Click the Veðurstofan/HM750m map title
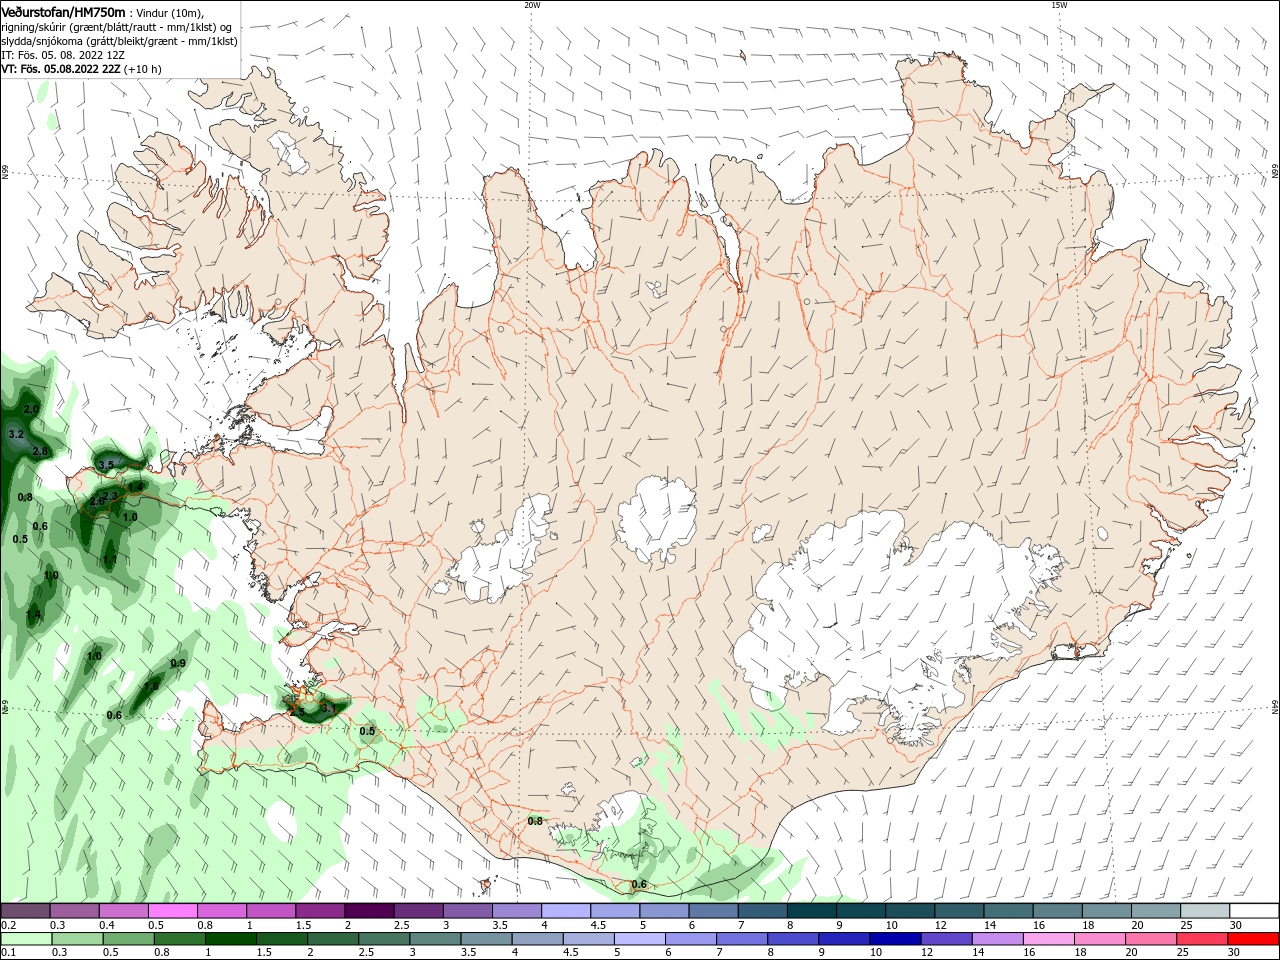 63,11
